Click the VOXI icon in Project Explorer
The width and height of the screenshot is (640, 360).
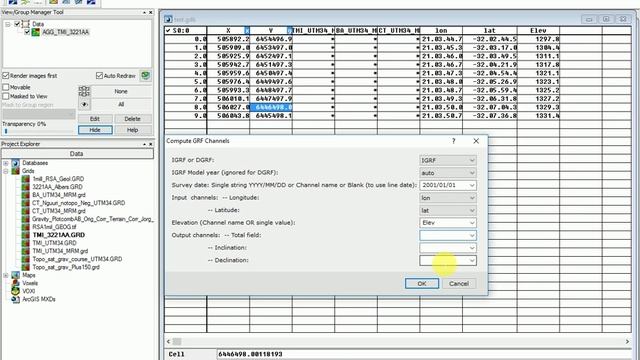point(16,291)
